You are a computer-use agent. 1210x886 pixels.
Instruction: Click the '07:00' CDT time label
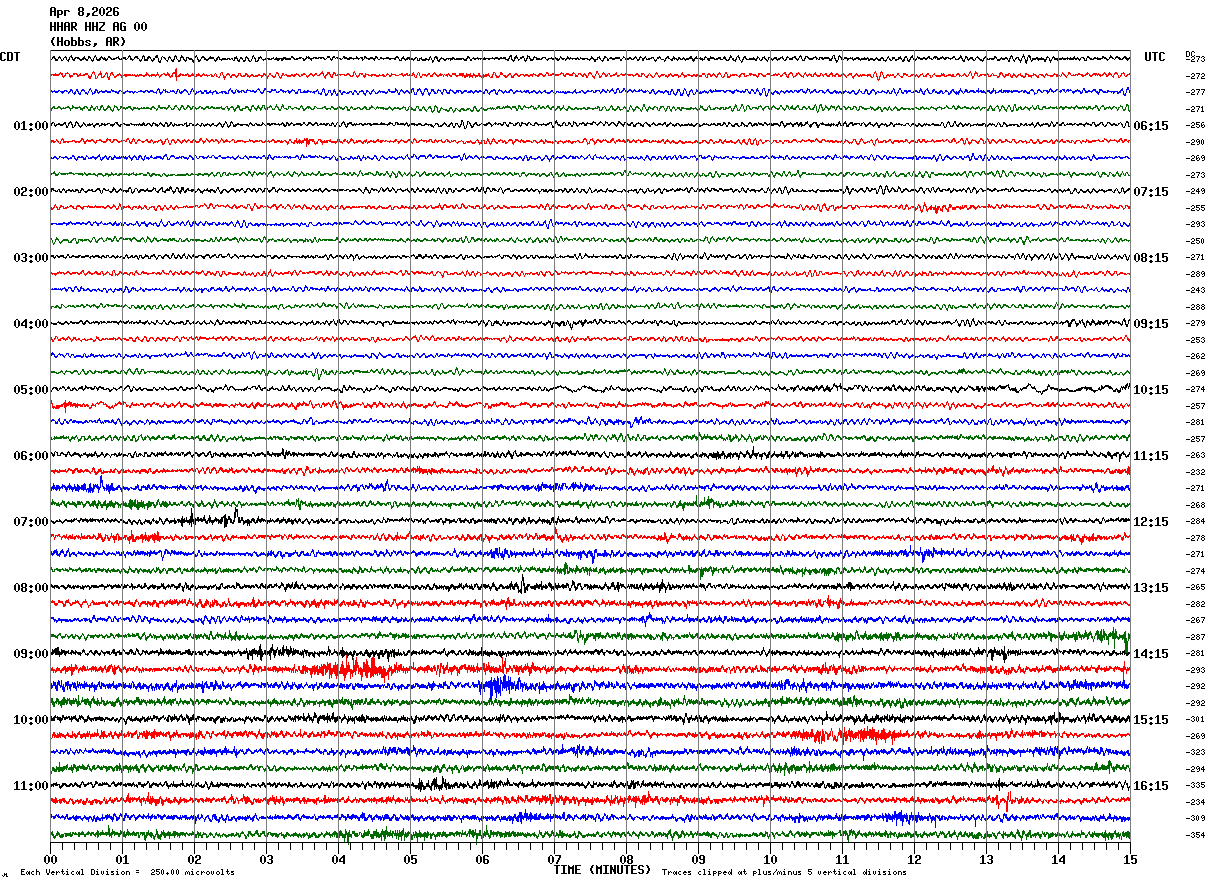click(31, 522)
